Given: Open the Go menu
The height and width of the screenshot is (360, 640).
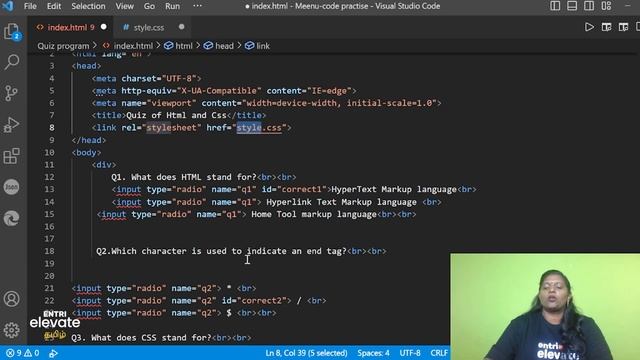Looking at the screenshot, I should 149,6.
